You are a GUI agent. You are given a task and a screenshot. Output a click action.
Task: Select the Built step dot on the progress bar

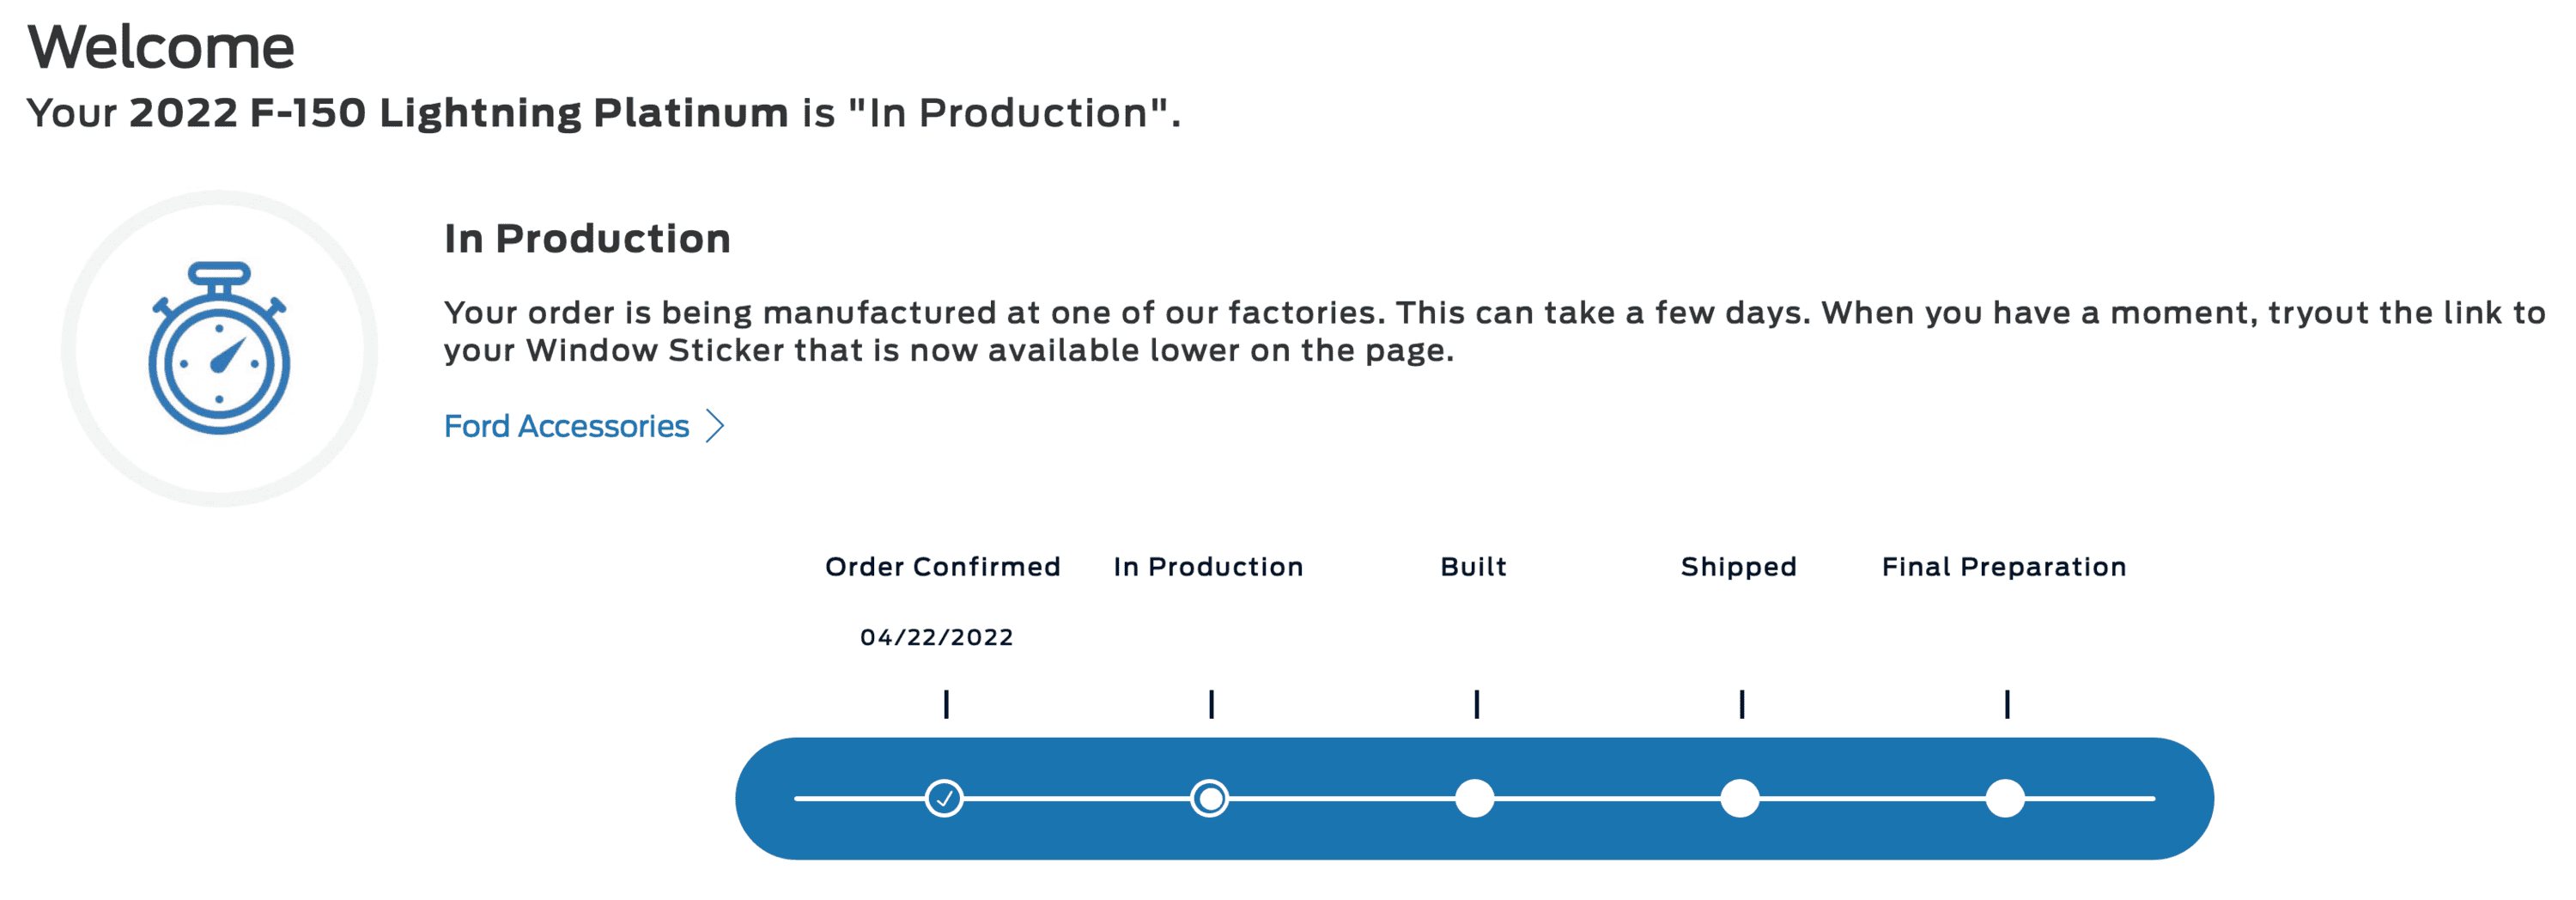pos(1474,798)
